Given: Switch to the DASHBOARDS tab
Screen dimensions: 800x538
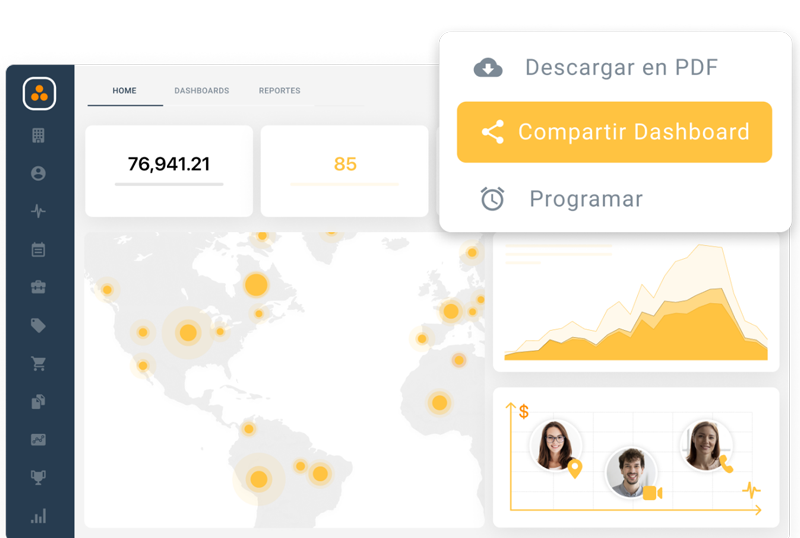Looking at the screenshot, I should 202,91.
